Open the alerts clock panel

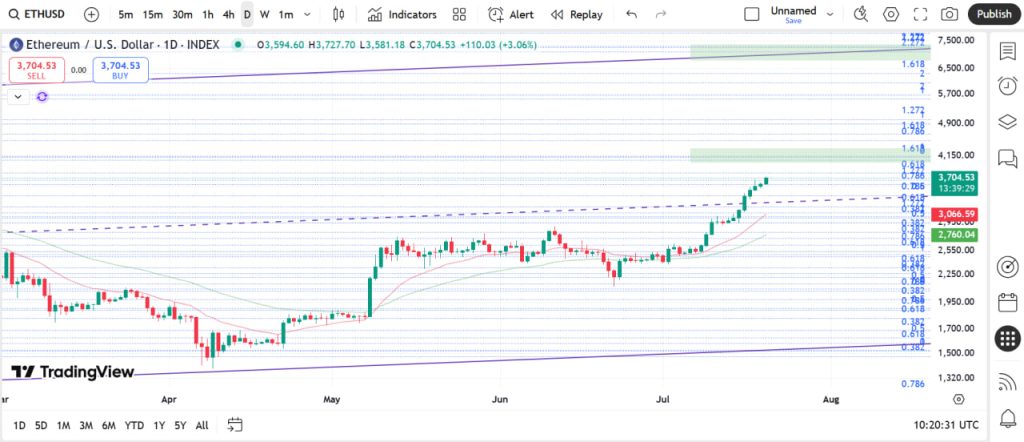click(x=1007, y=86)
